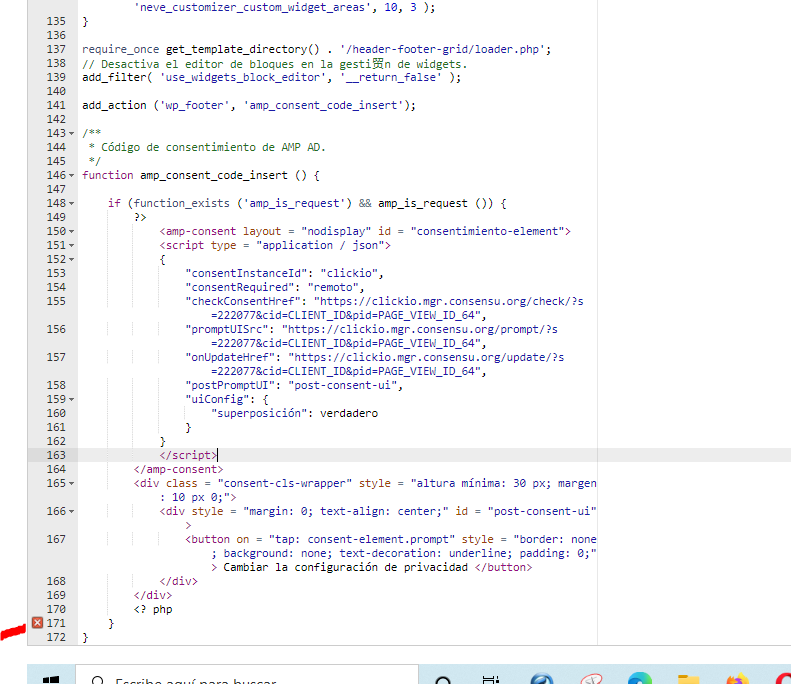Click the 'postPromptUI' key
Viewport: 791px width, 684px height.
click(230, 385)
